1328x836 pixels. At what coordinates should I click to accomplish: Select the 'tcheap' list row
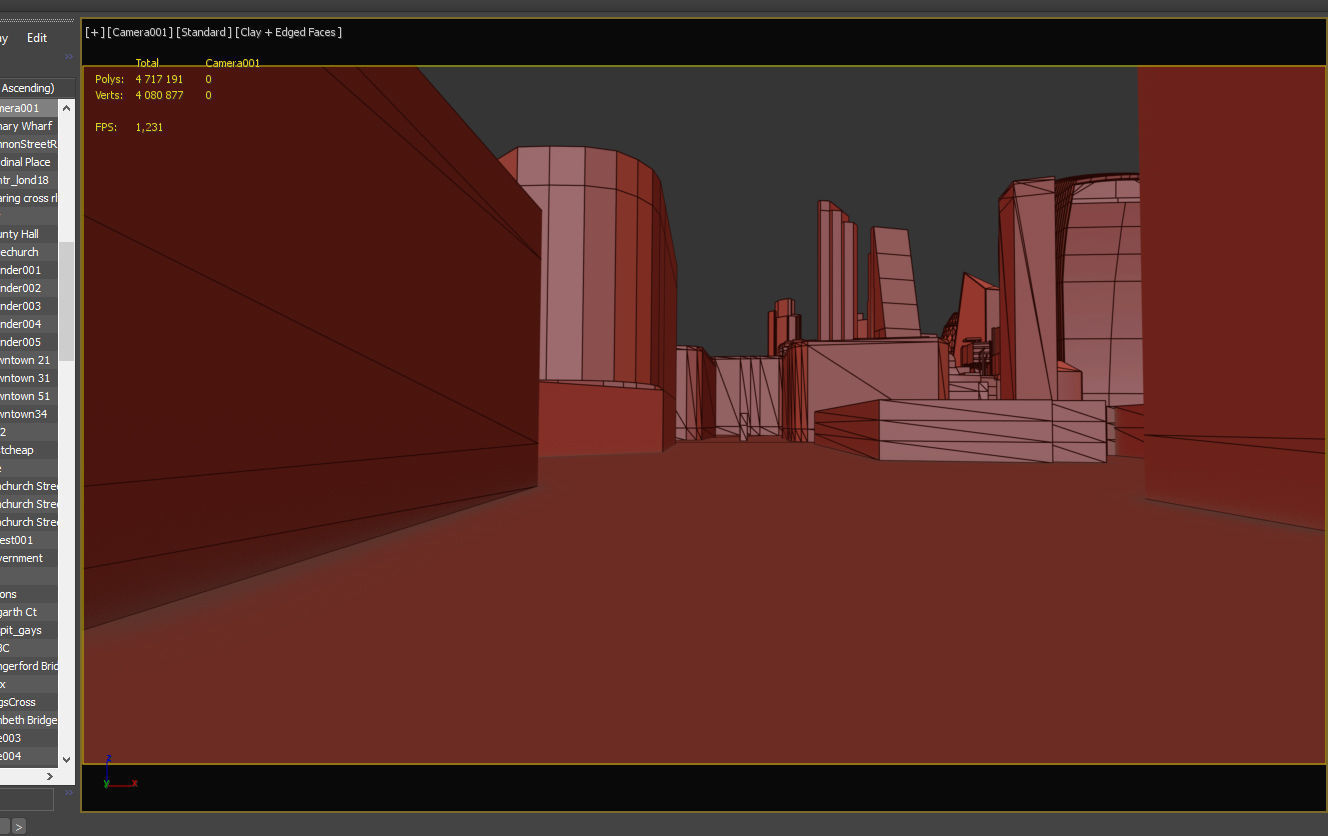pyautogui.click(x=29, y=450)
